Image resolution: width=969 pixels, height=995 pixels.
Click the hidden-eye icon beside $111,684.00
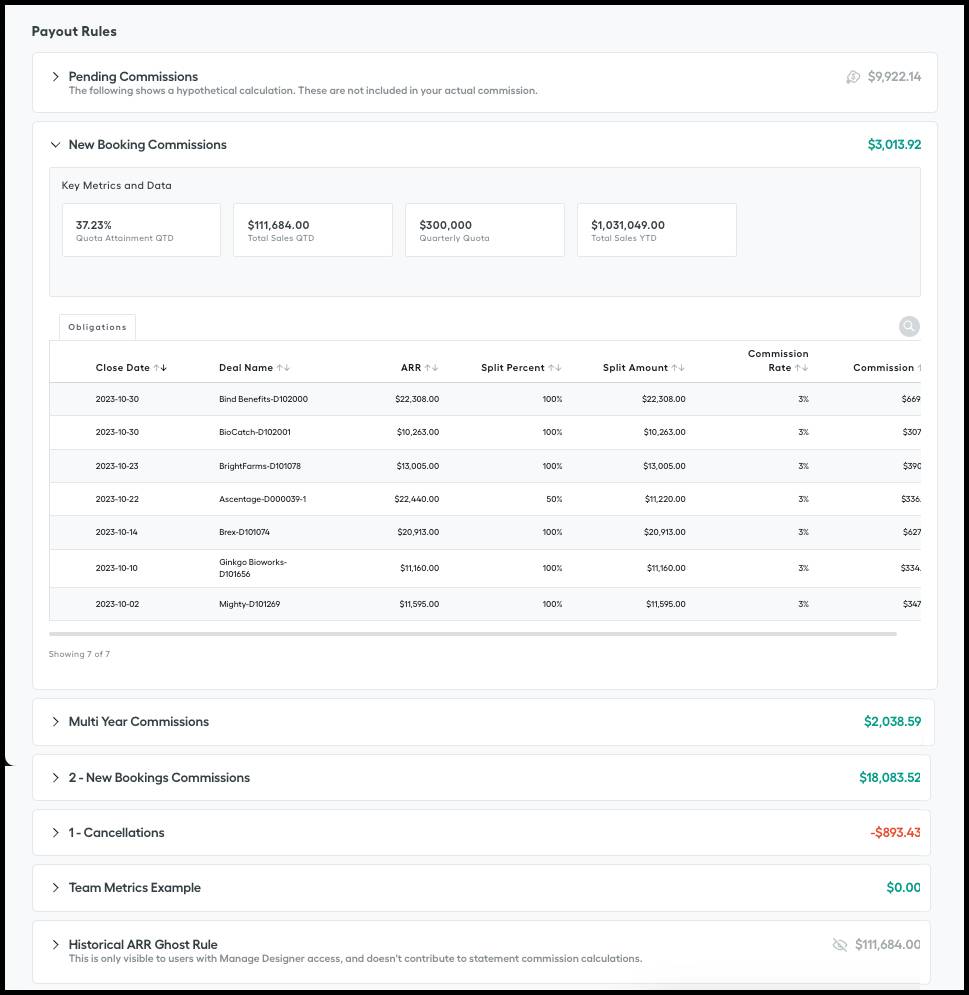pyautogui.click(x=840, y=945)
